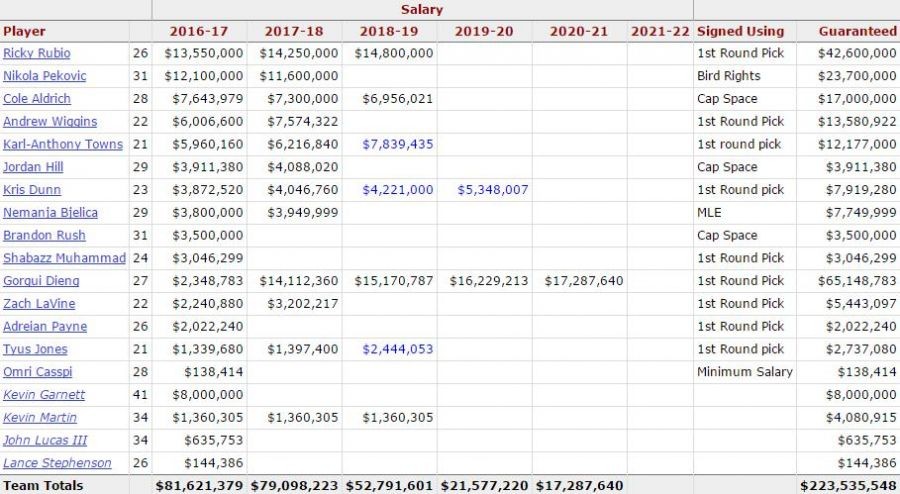
Task: Open Kris Dunn player link
Action: click(32, 190)
